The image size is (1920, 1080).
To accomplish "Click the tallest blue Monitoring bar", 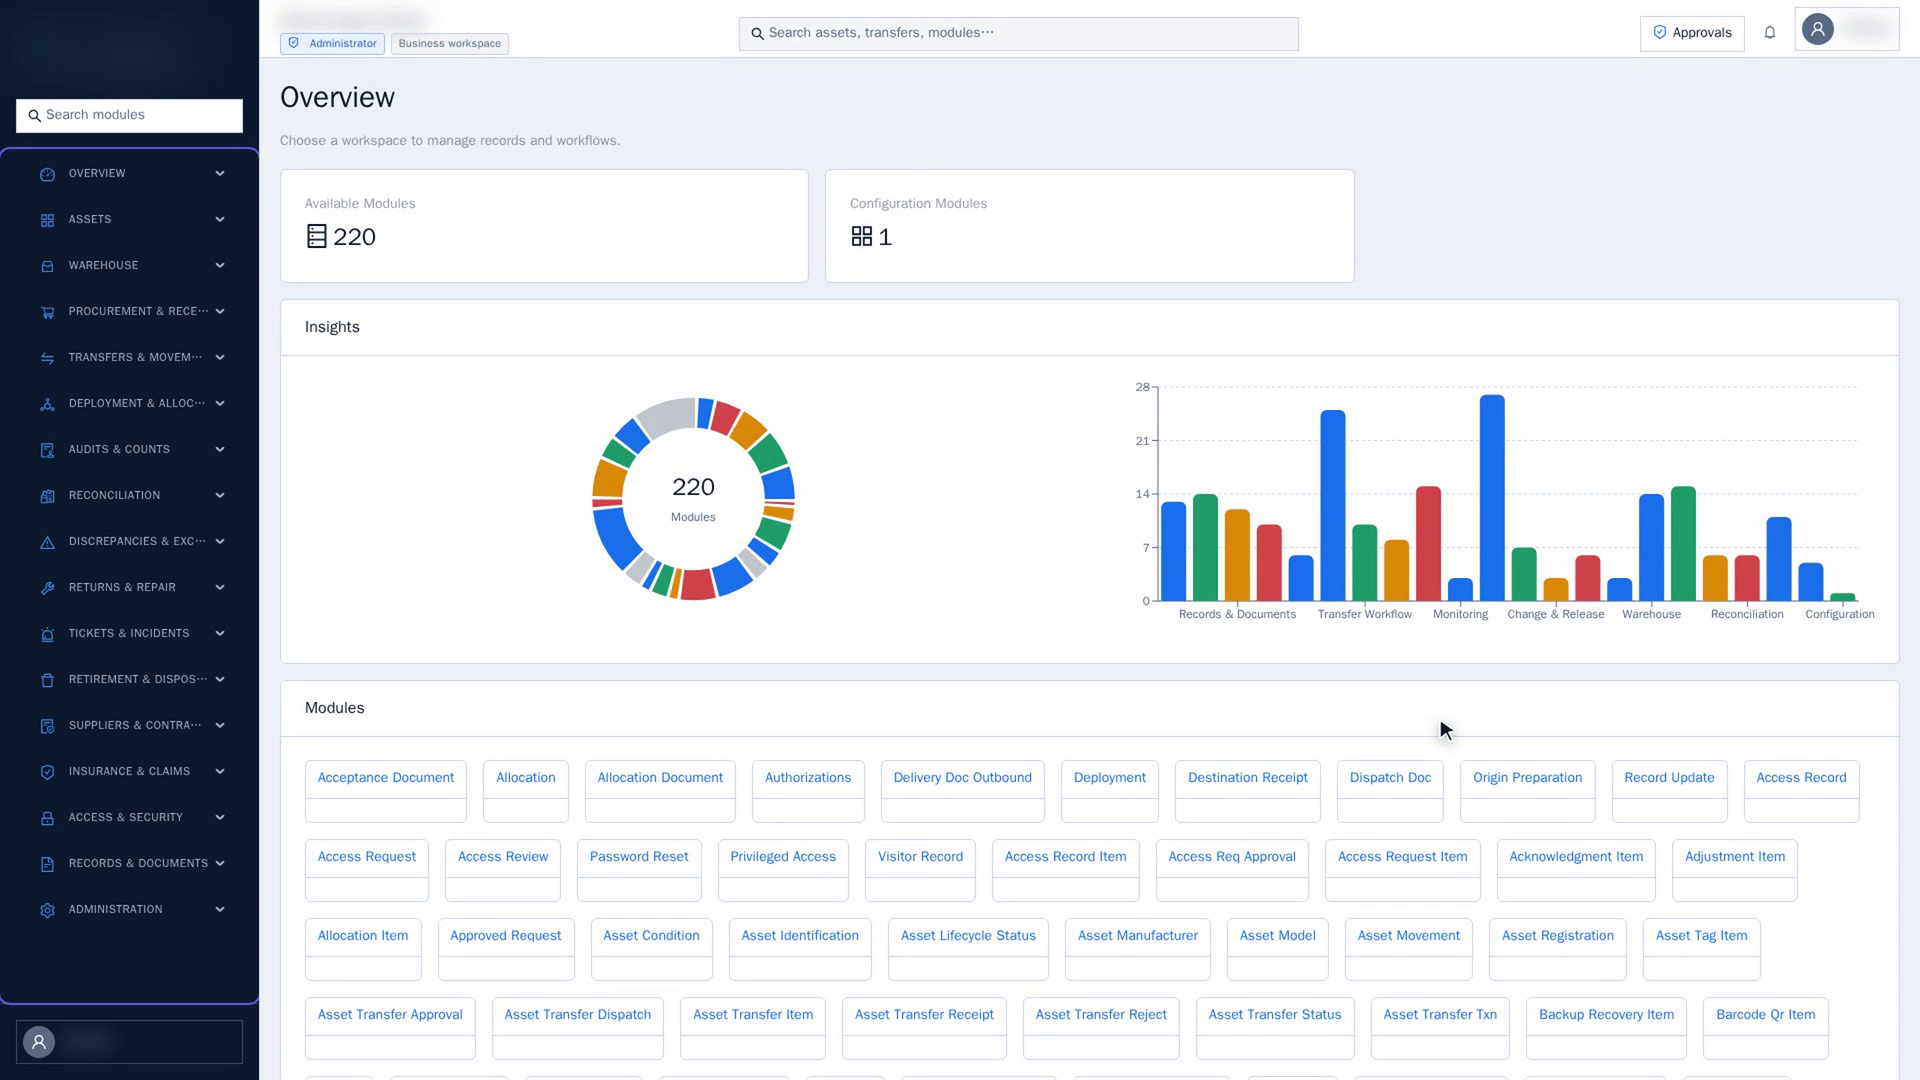I will (1492, 498).
